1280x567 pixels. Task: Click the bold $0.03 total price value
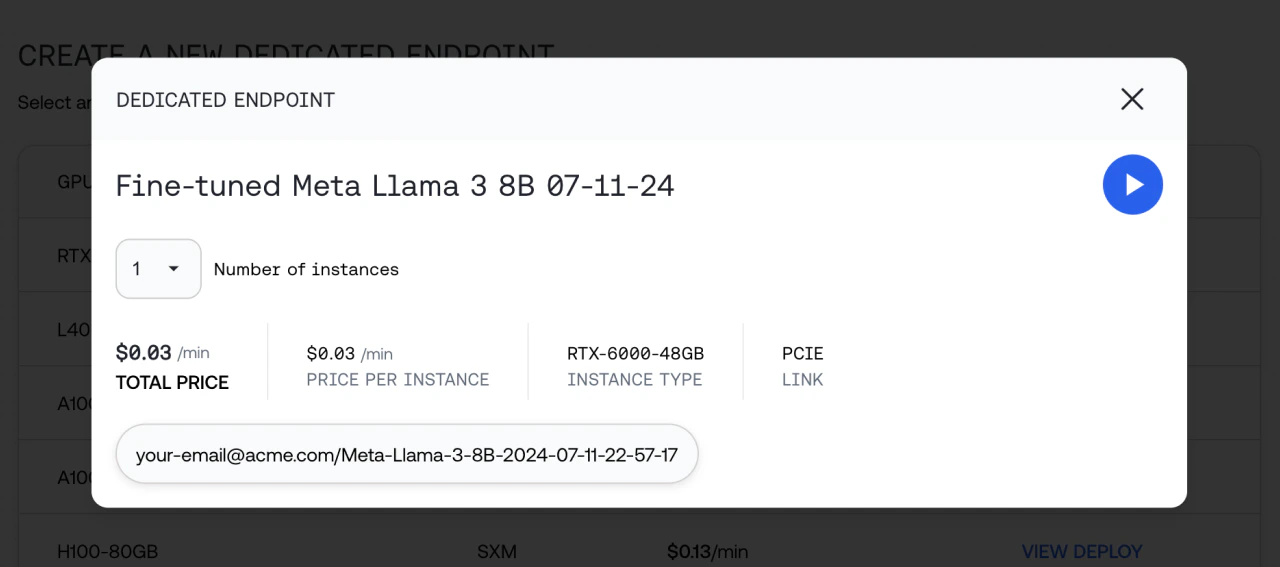click(x=144, y=353)
